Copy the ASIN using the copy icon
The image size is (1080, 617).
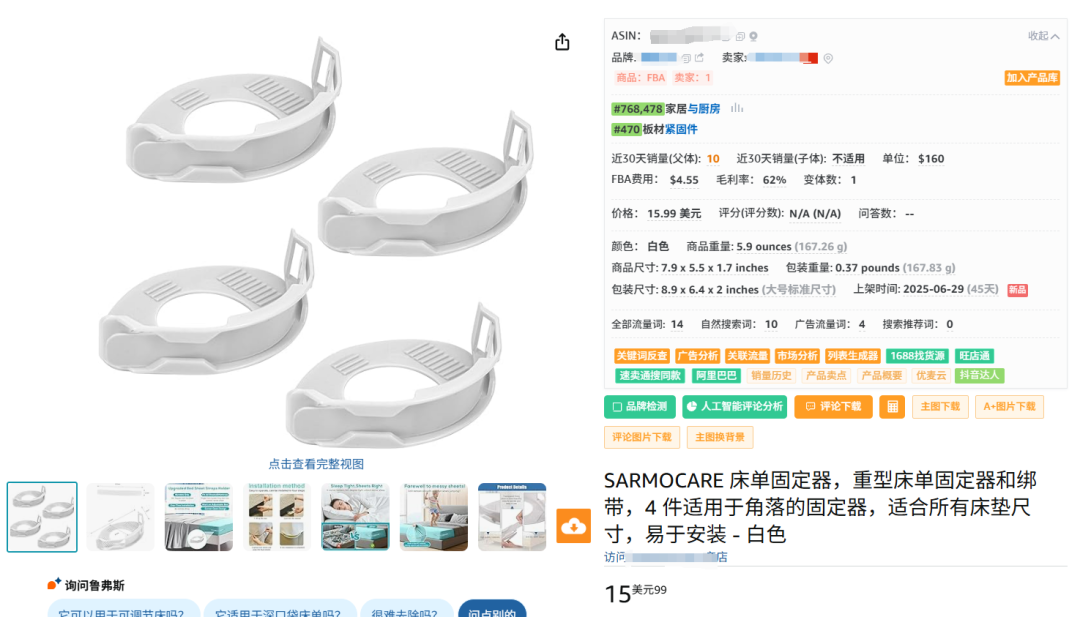click(x=740, y=36)
